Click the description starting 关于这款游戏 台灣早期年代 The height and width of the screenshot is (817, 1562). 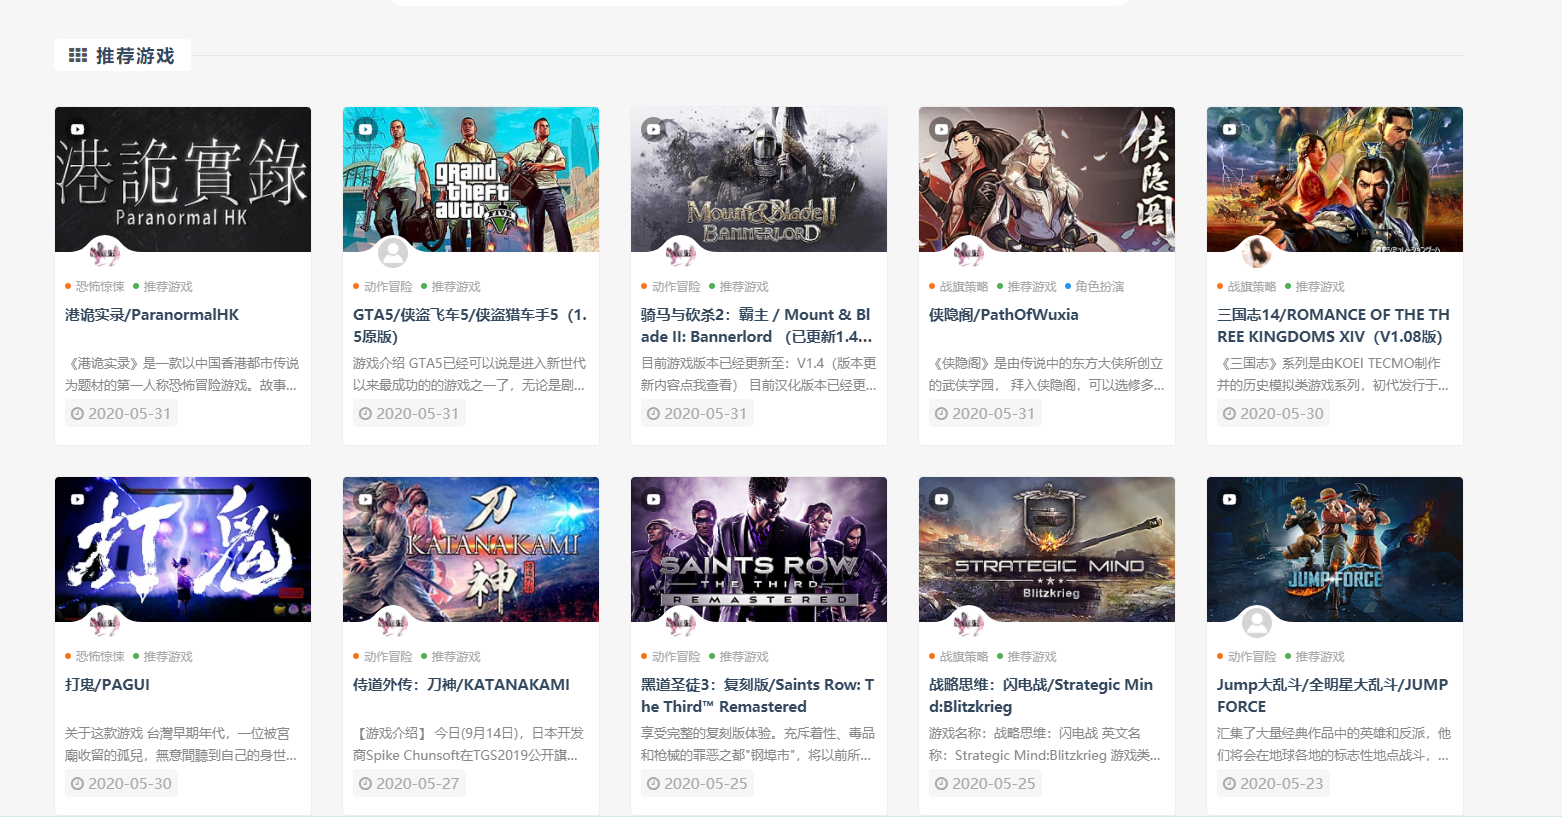pos(181,744)
